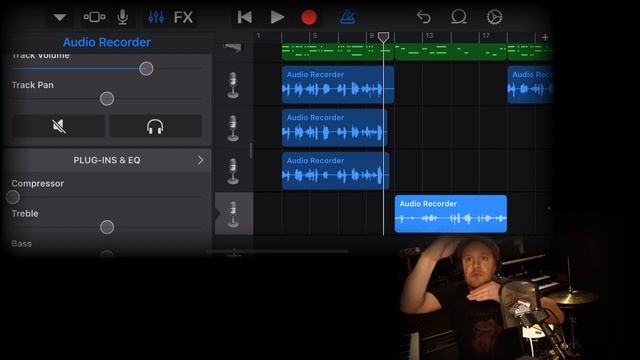
Task: Start recording with red Record button
Action: pyautogui.click(x=309, y=17)
